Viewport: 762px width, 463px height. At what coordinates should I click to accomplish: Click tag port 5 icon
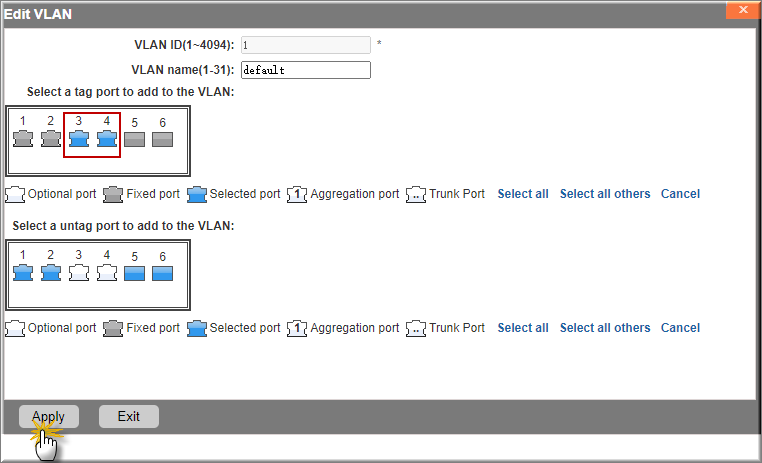[135, 139]
